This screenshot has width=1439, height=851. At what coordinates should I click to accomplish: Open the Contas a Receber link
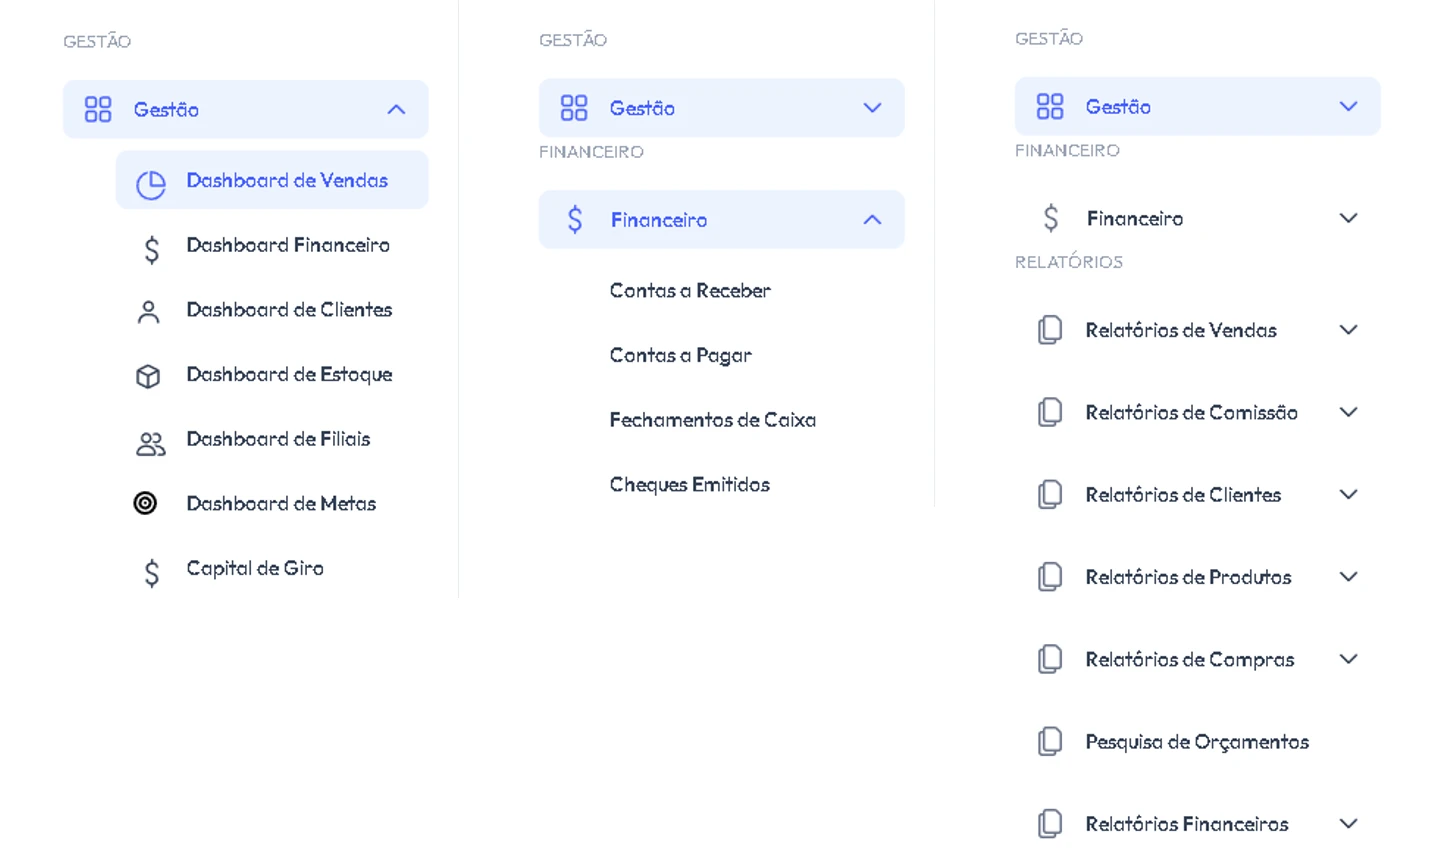click(690, 291)
